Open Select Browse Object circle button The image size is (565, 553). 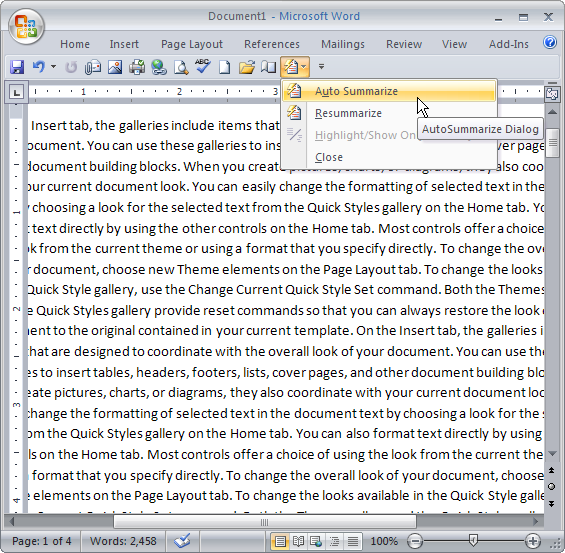[x=552, y=487]
